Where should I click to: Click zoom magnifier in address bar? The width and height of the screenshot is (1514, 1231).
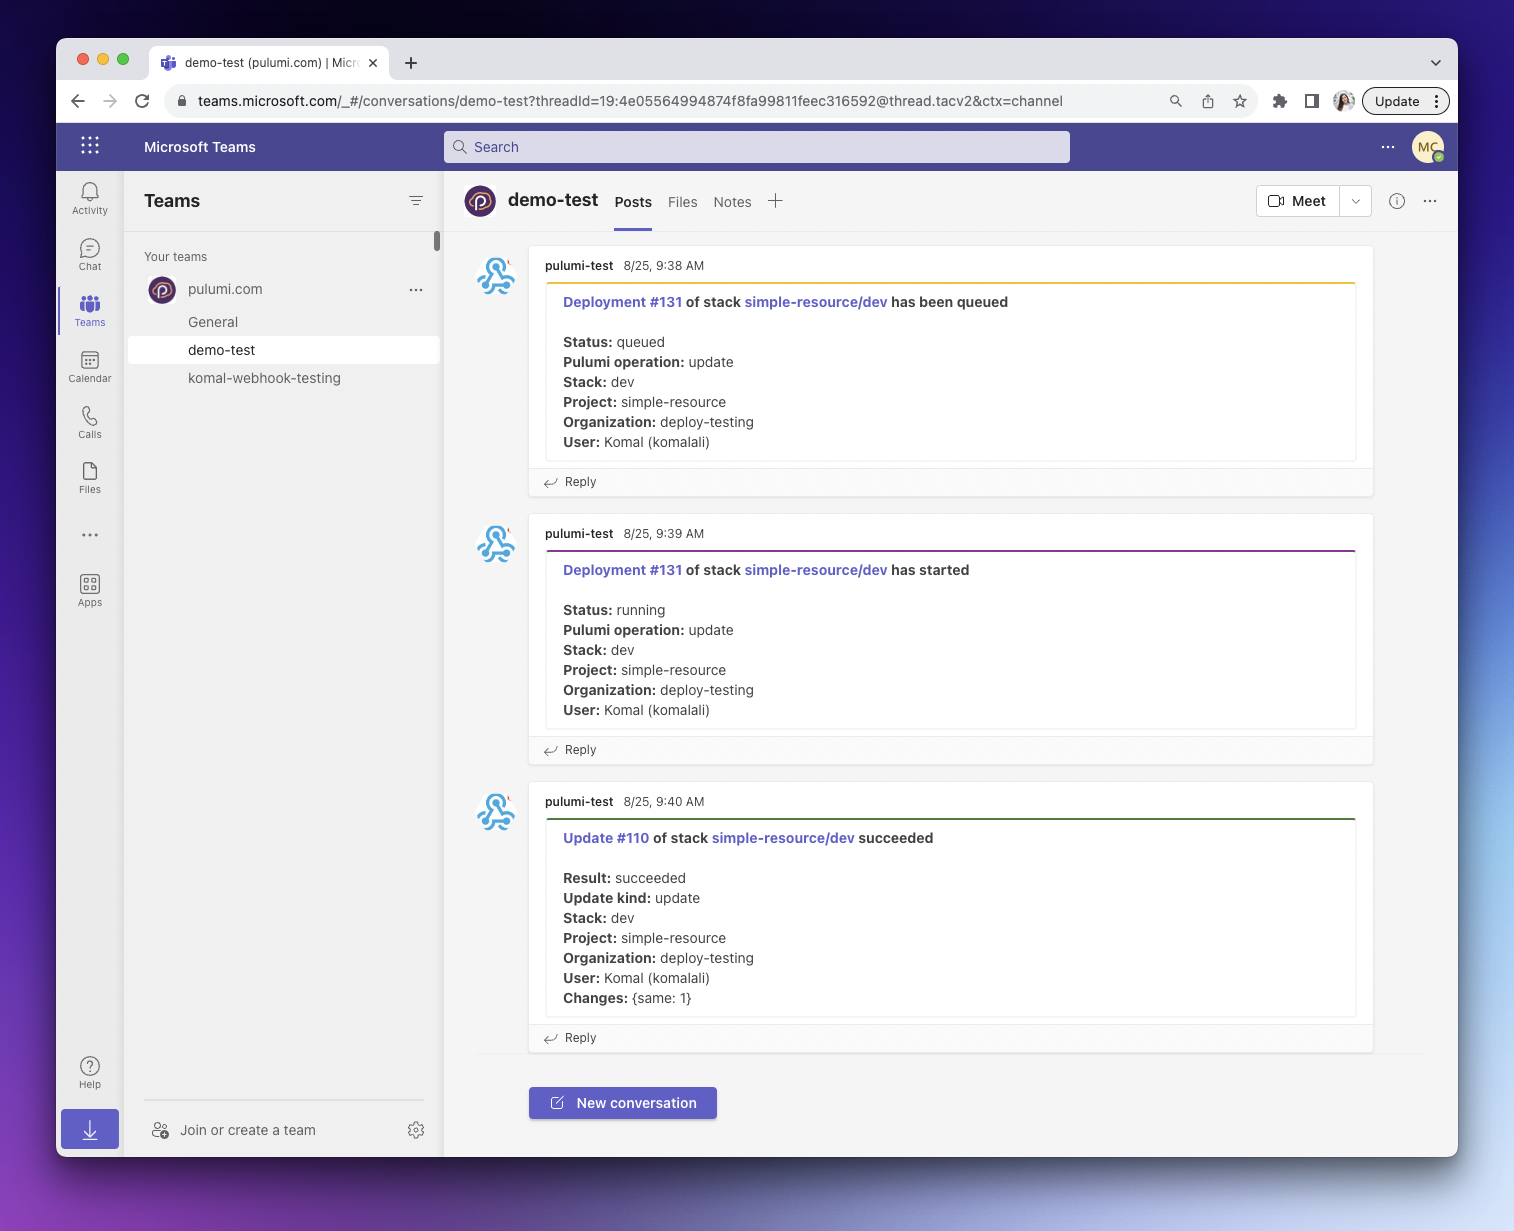coord(1176,101)
